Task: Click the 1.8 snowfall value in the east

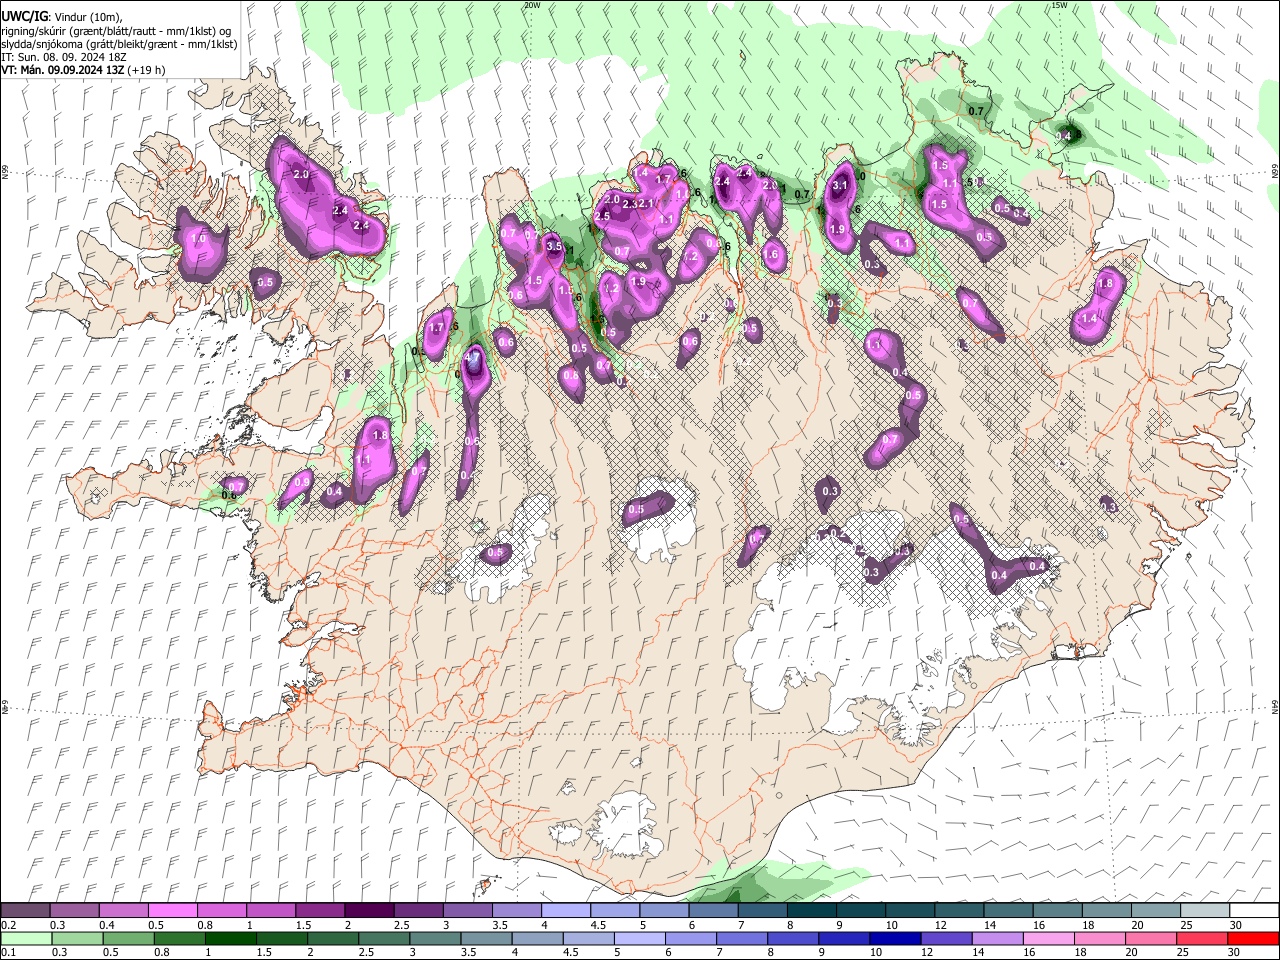Action: pos(1105,284)
